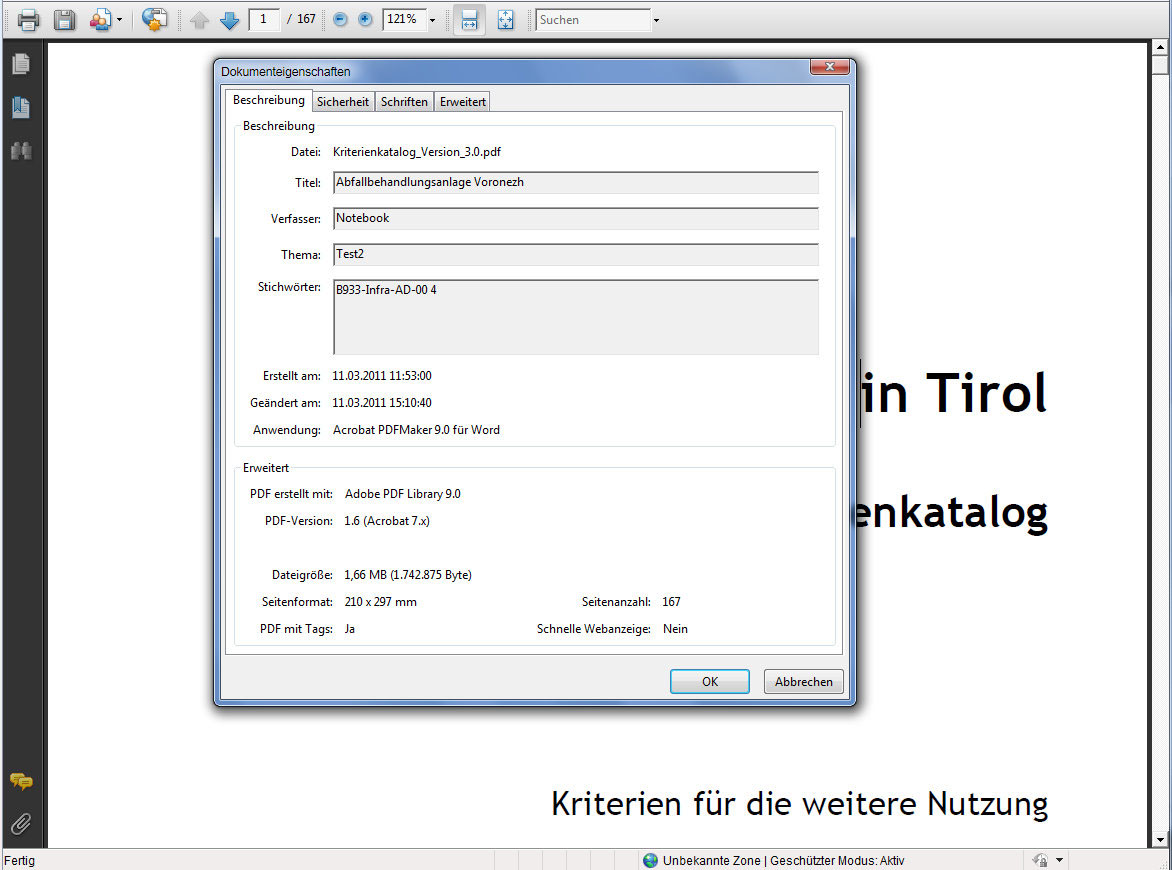The image size is (1172, 870).
Task: Click the page number field
Action: click(x=264, y=19)
